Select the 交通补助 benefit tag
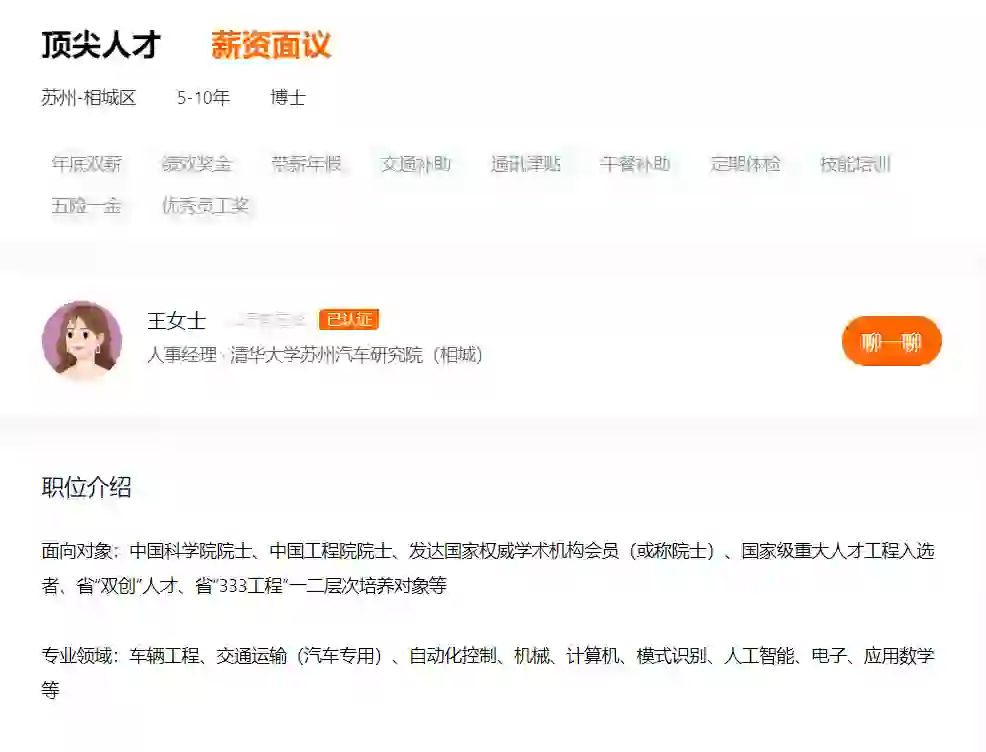 pyautogui.click(x=417, y=164)
